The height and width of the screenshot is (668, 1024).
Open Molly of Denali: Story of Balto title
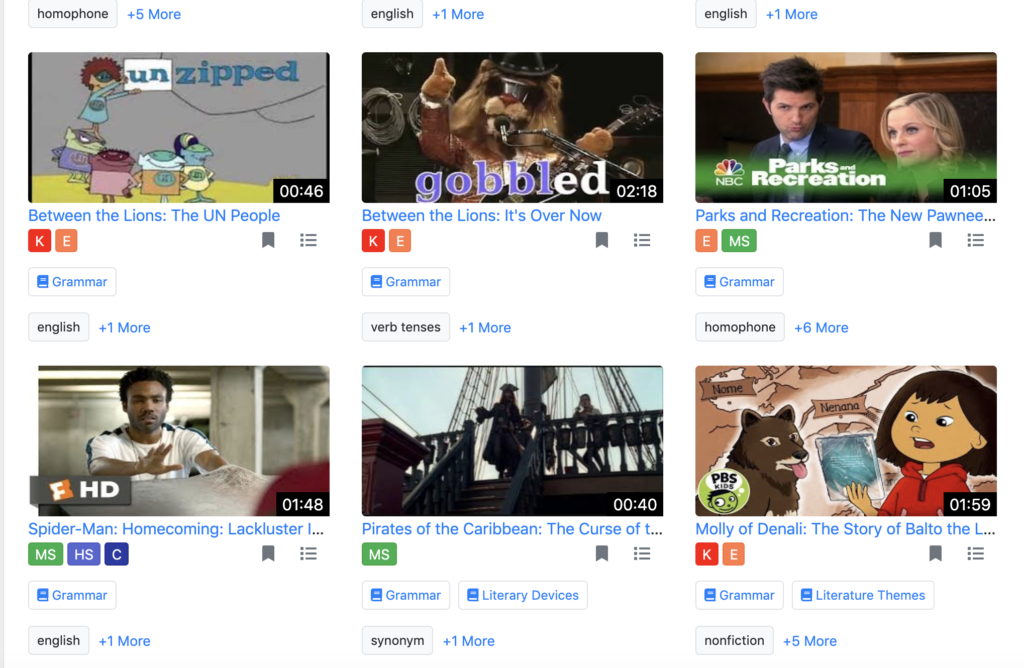tap(845, 529)
